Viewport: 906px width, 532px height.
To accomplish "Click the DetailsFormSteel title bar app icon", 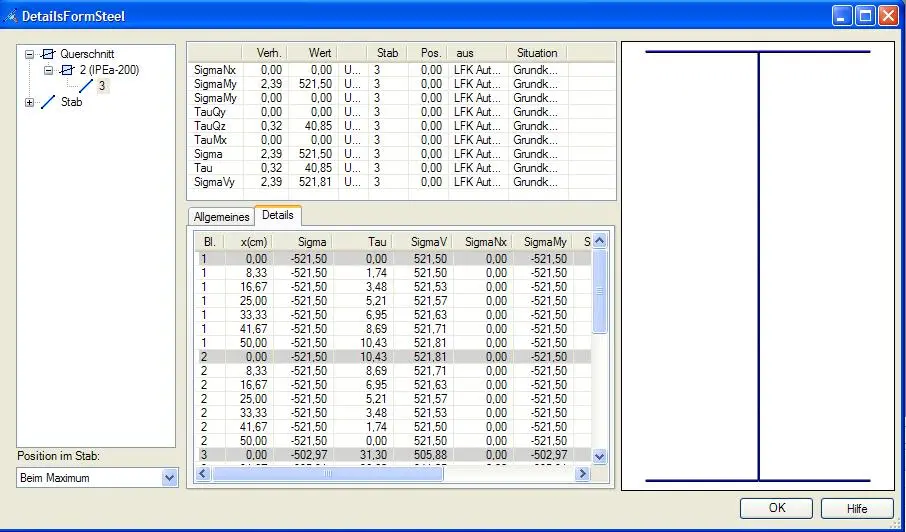I will point(10,16).
